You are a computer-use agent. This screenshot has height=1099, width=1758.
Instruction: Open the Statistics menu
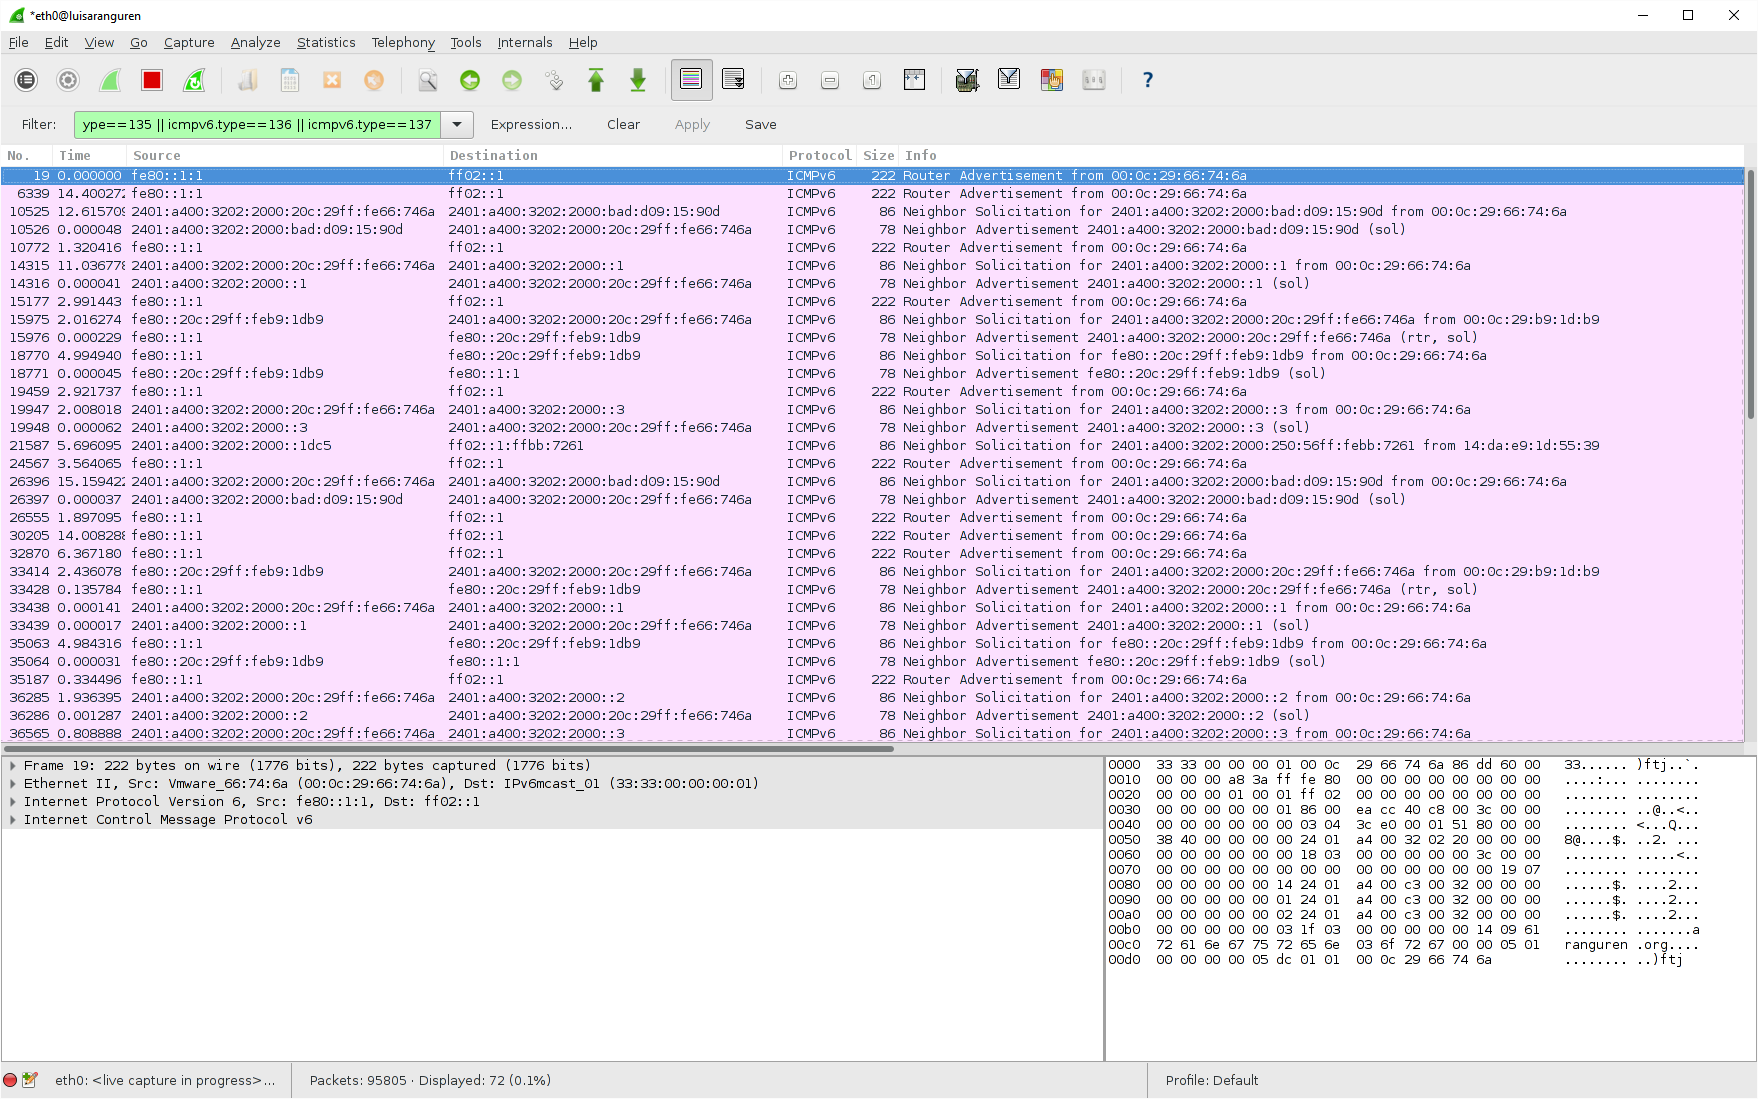pos(326,43)
